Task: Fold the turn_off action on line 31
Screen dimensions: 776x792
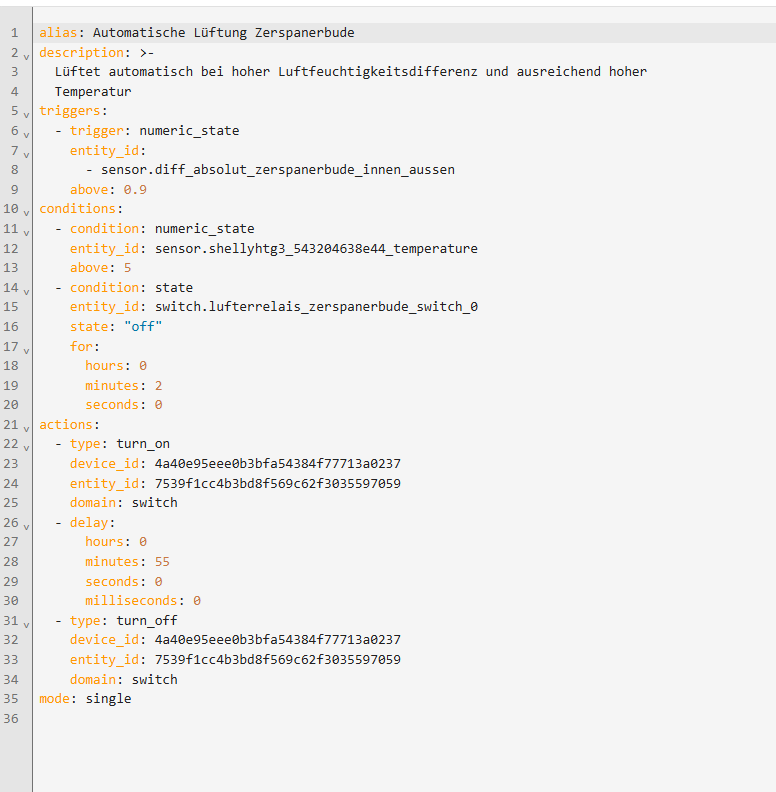Action: [26, 622]
